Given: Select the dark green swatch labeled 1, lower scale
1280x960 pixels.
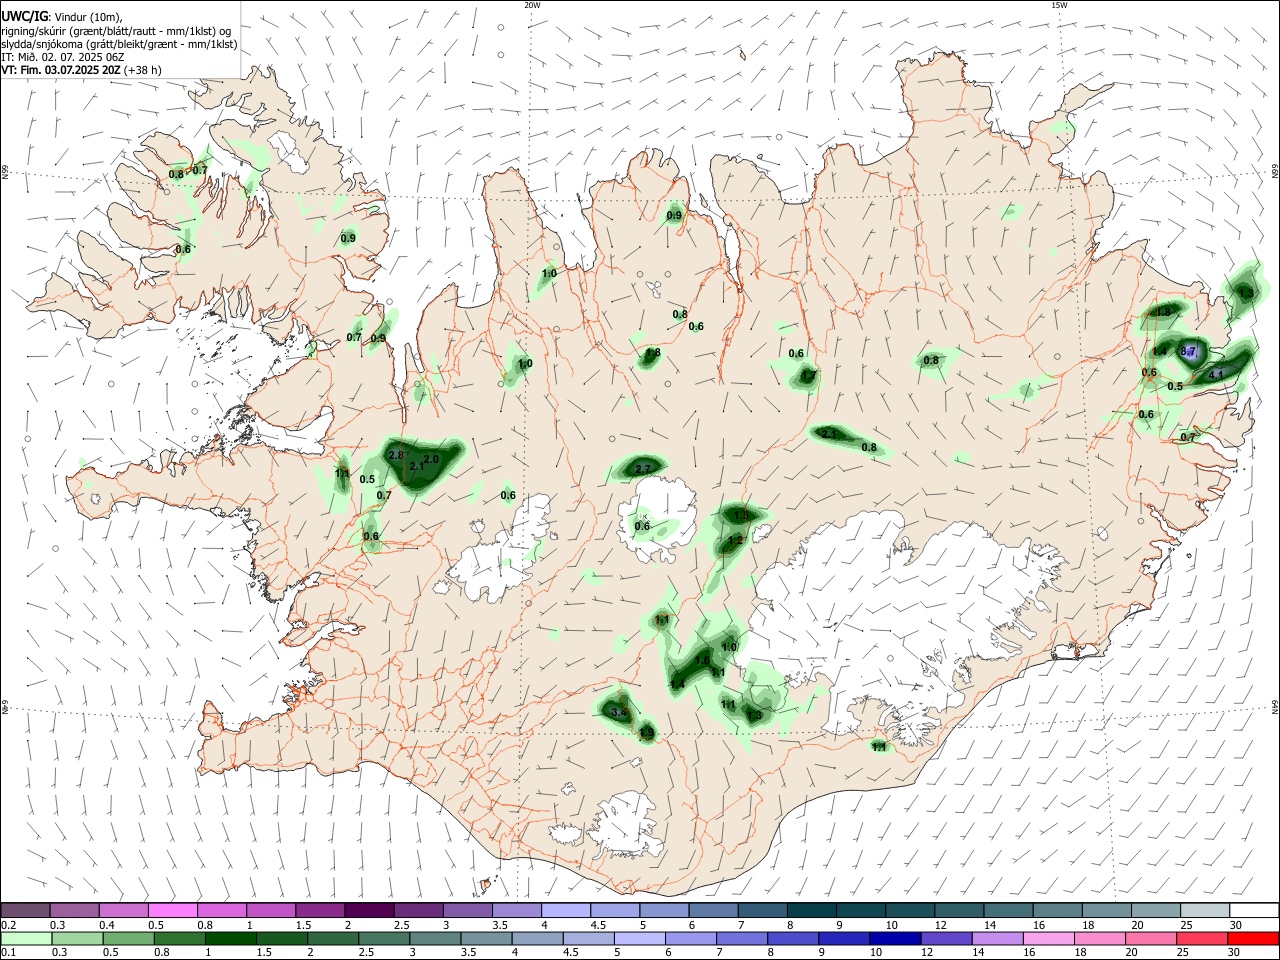Looking at the screenshot, I should click(230, 938).
